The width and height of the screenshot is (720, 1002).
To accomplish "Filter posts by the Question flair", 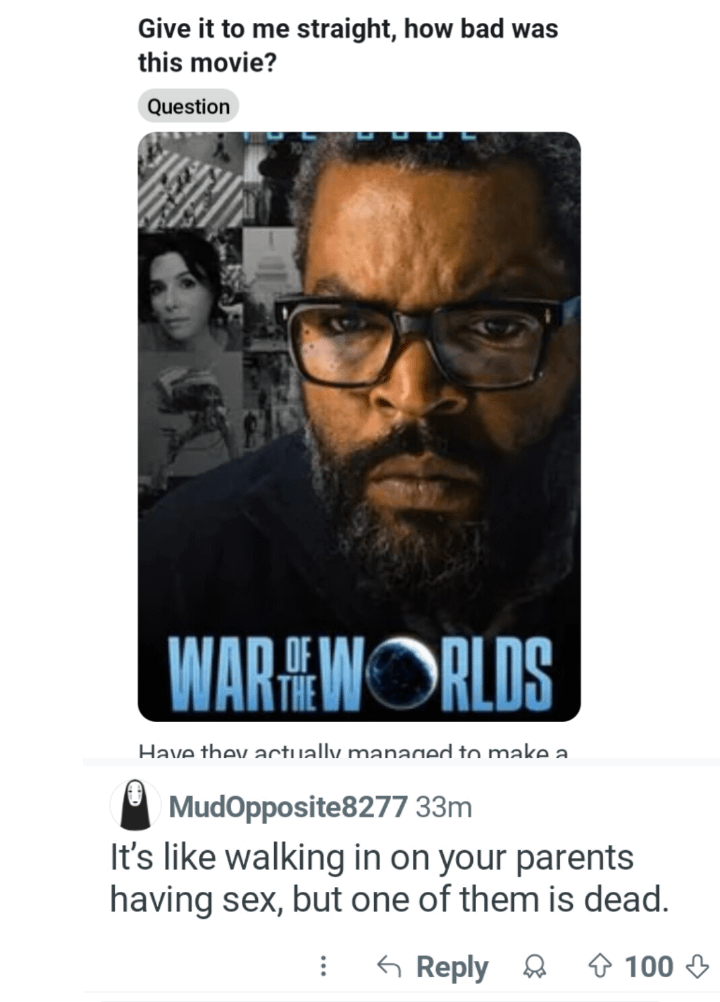I will click(188, 106).
